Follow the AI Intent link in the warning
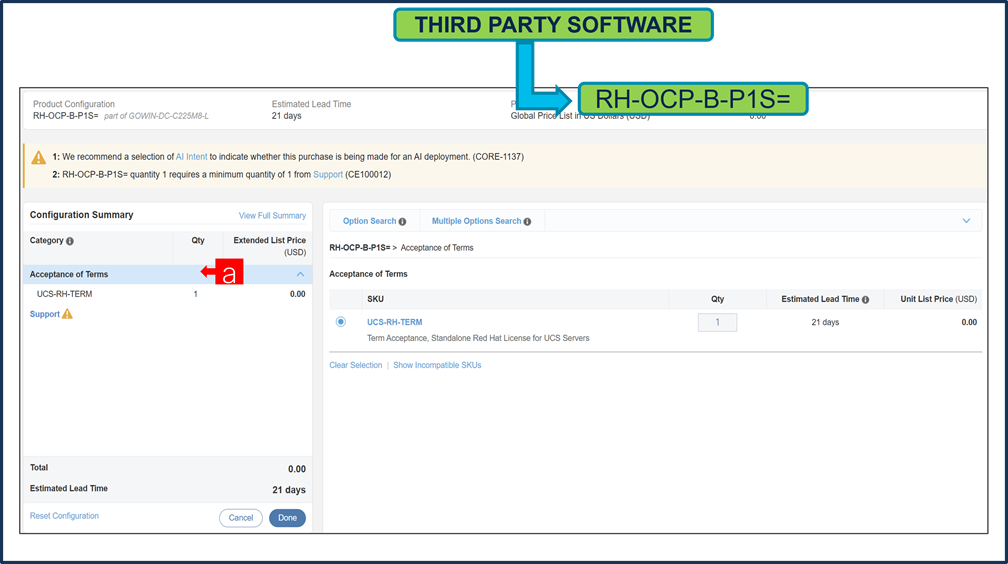 192,157
